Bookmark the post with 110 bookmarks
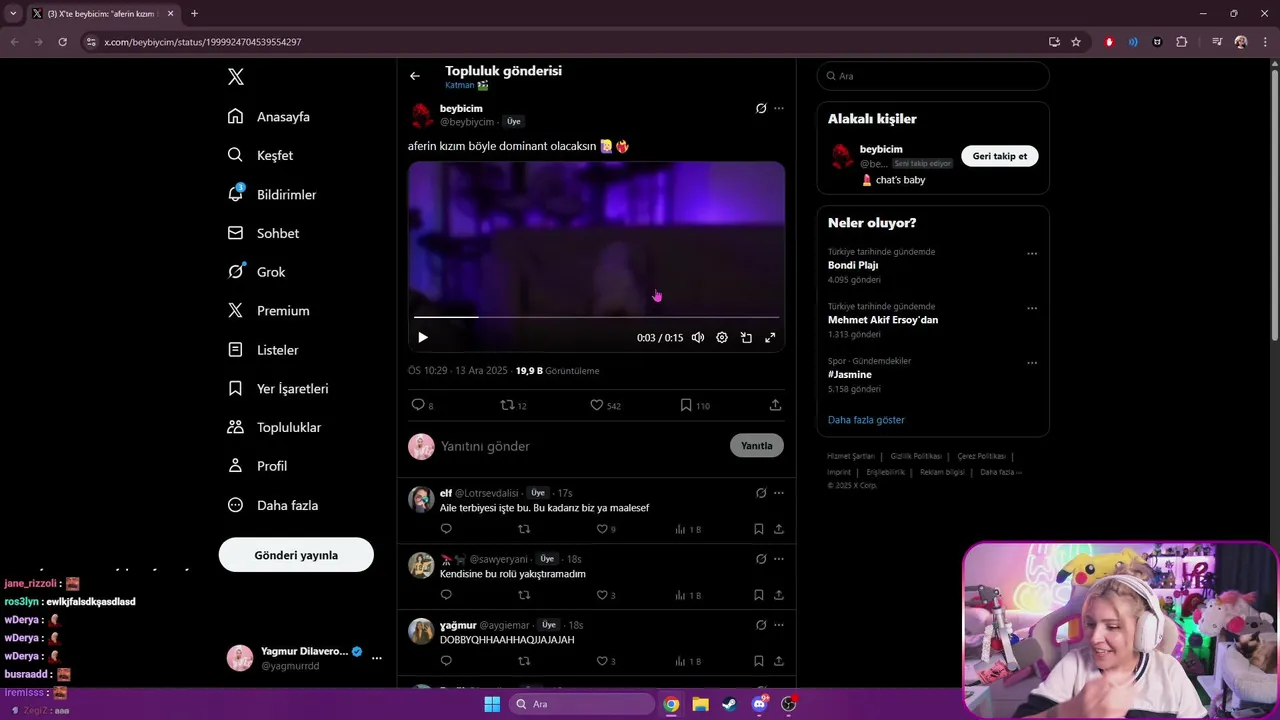Screen dimensions: 1280x720 [x=695, y=405]
